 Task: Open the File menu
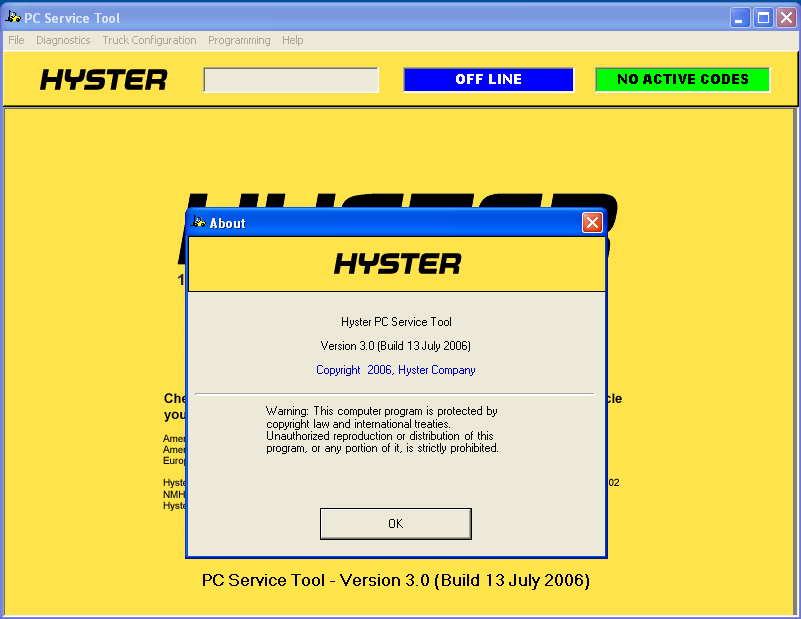(x=16, y=40)
